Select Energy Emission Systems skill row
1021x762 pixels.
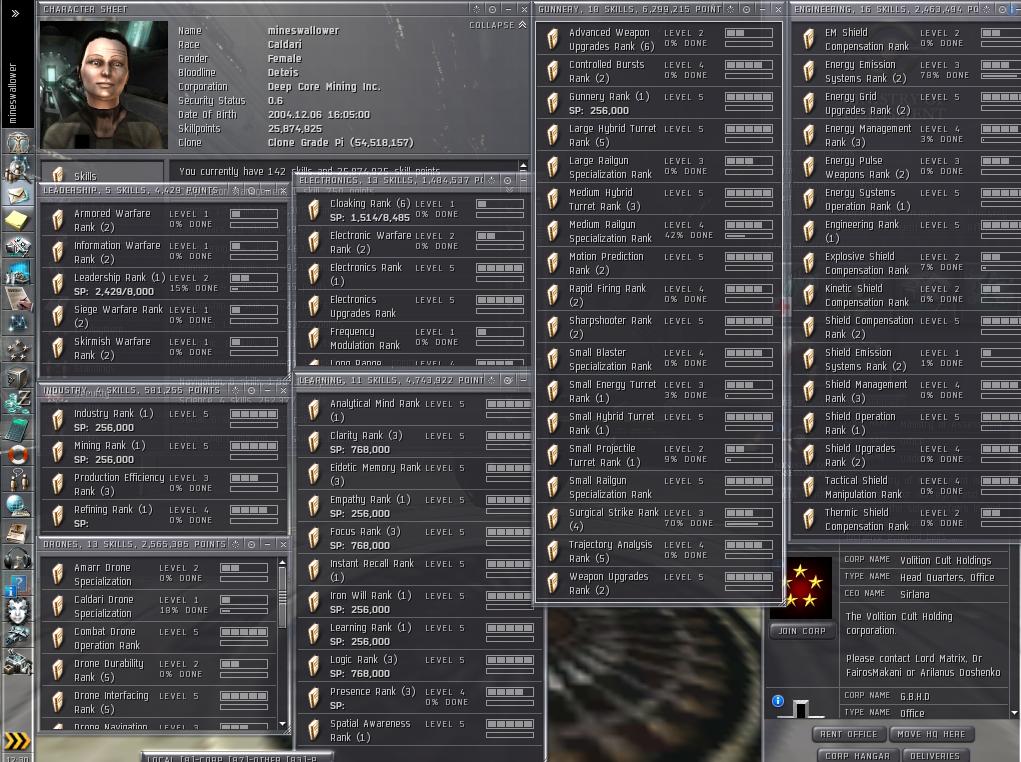[x=908, y=71]
